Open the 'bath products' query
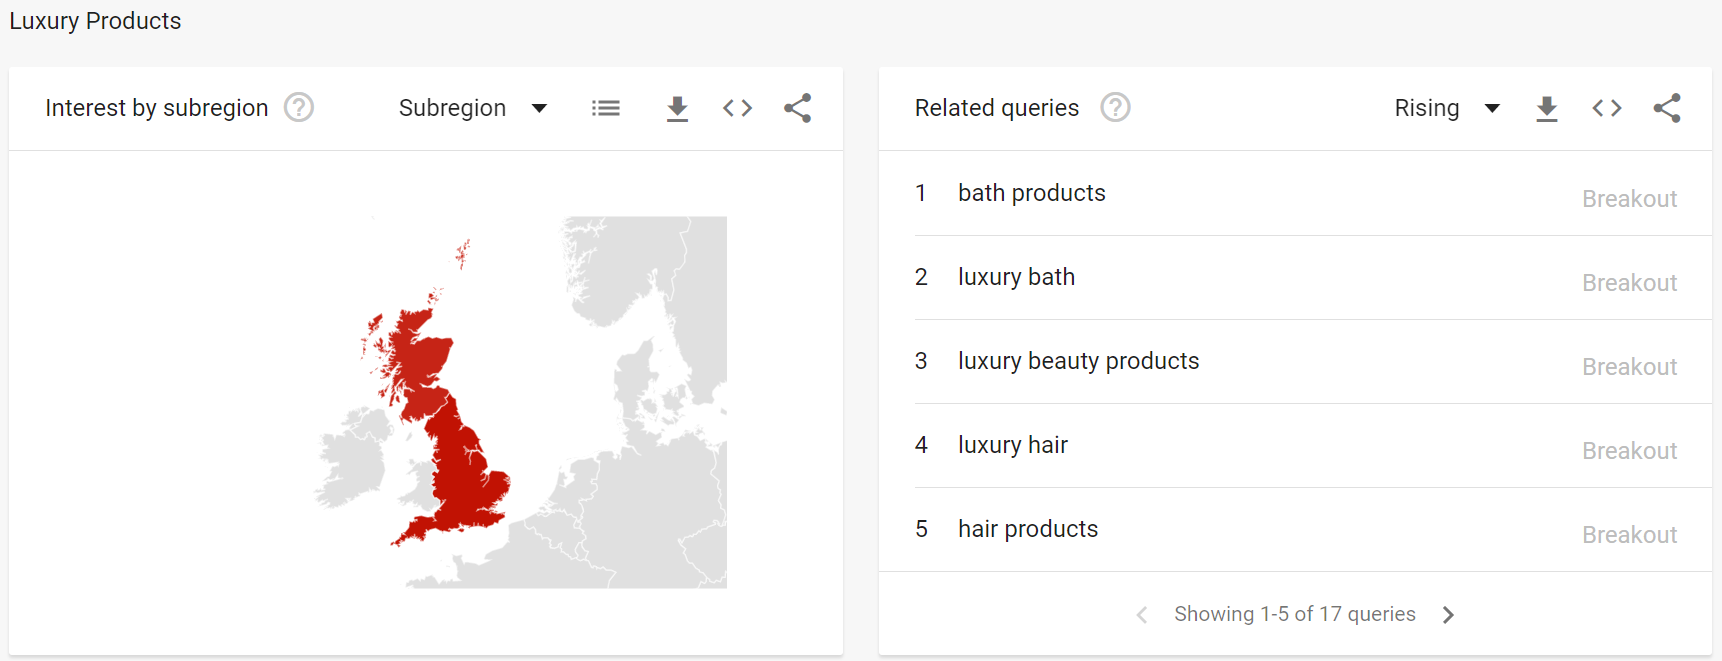 (1031, 193)
